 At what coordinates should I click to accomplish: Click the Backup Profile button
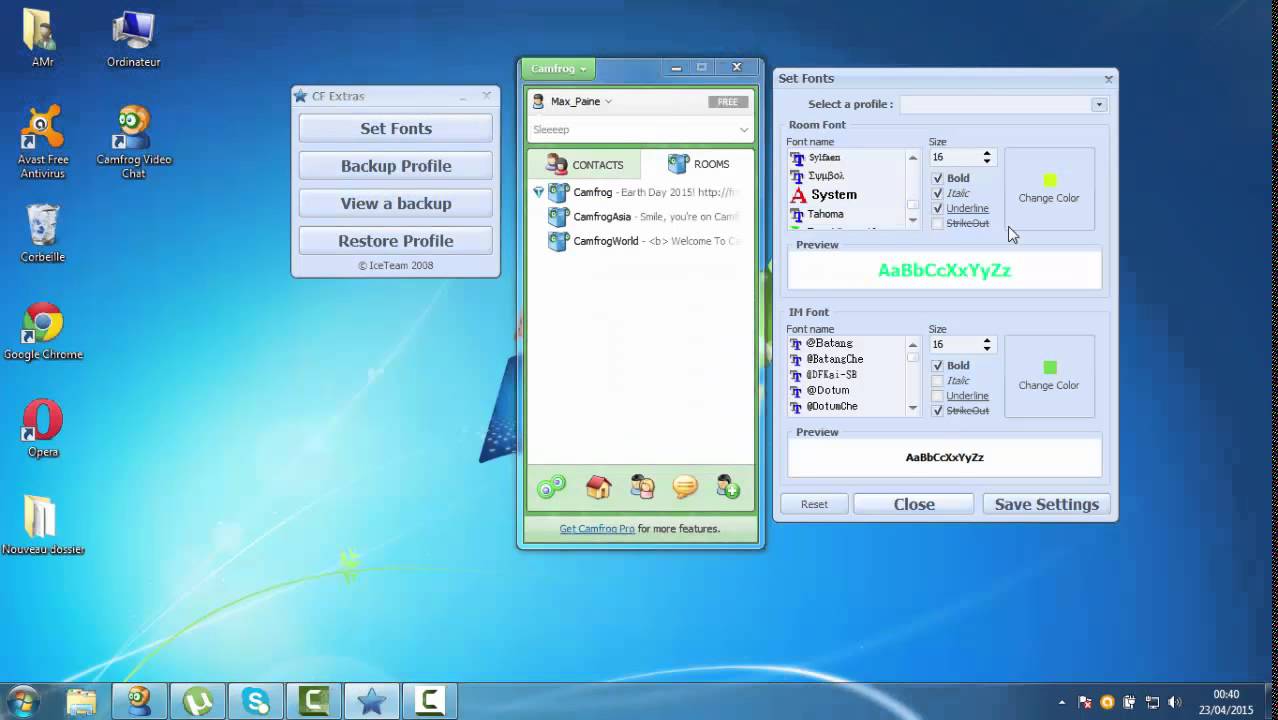pyautogui.click(x=396, y=166)
